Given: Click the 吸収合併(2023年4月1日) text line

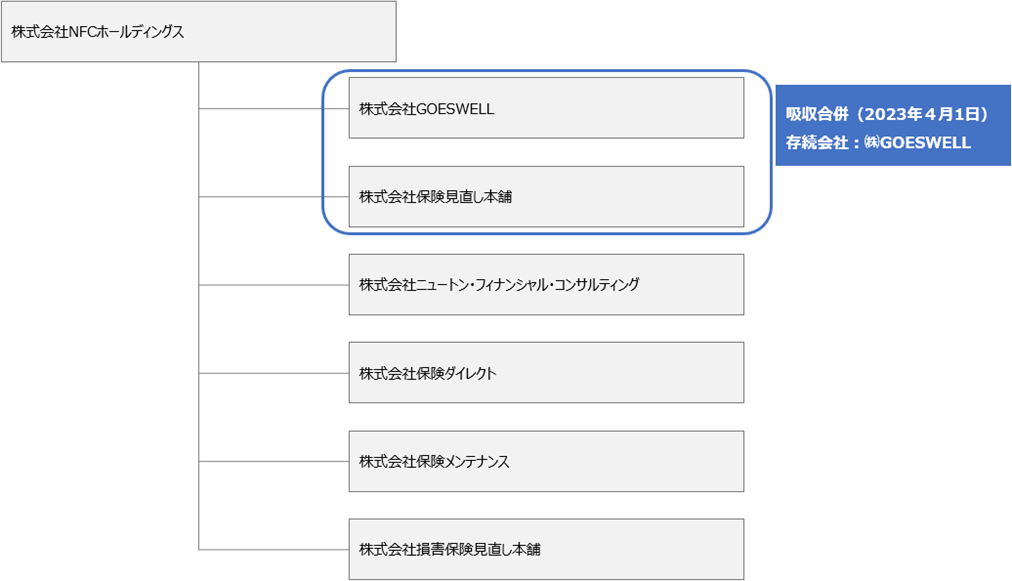Looking at the screenshot, I should point(886,115).
